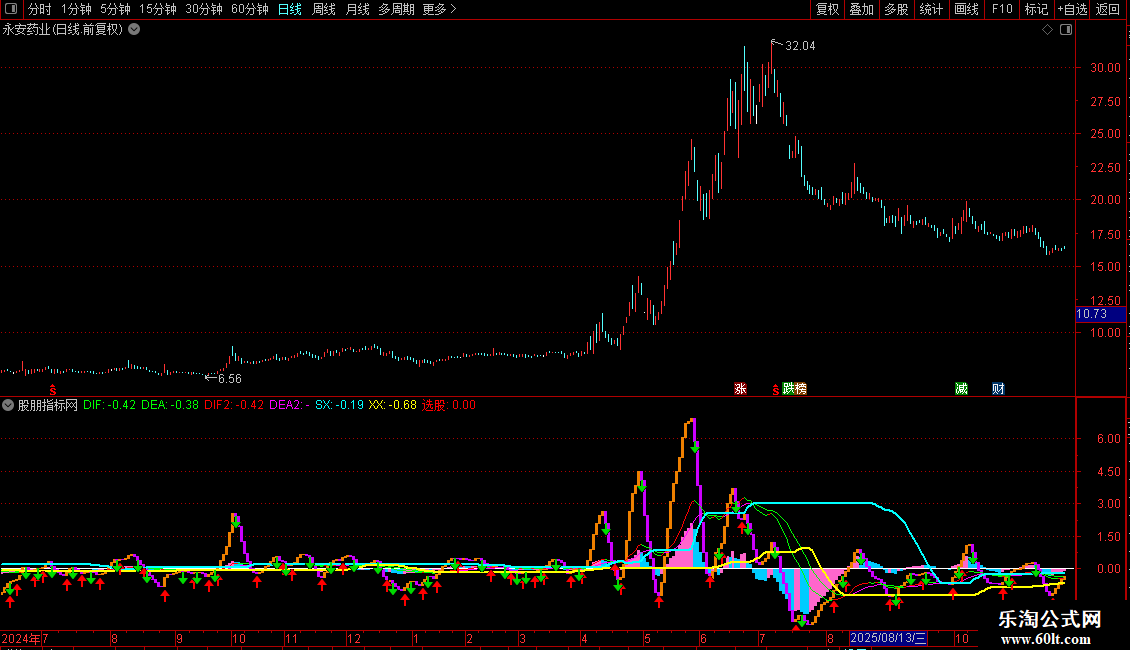Screen dimensions: 1130x650
Task: Switch to 分时 intraday view
Action: 40,9
